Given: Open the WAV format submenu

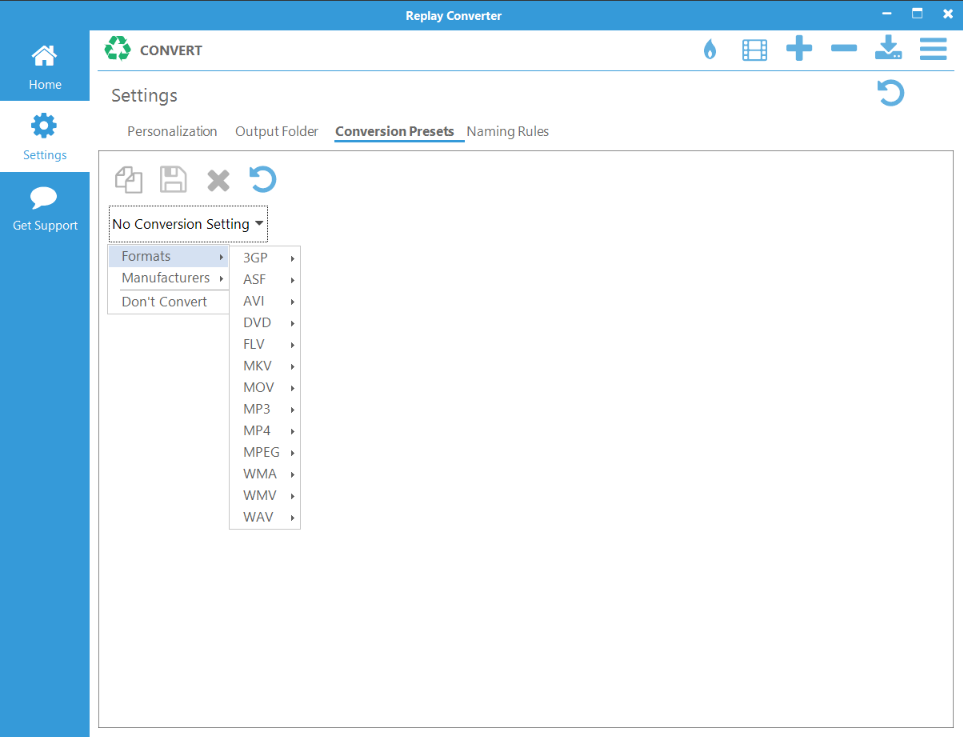Looking at the screenshot, I should coord(265,517).
